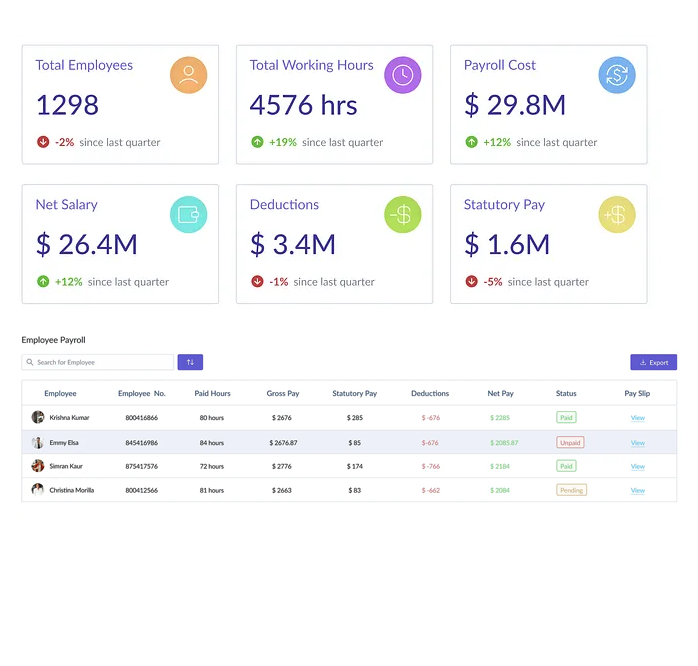698x666 pixels.
Task: Click the Total Working Hours clock icon
Action: point(402,75)
